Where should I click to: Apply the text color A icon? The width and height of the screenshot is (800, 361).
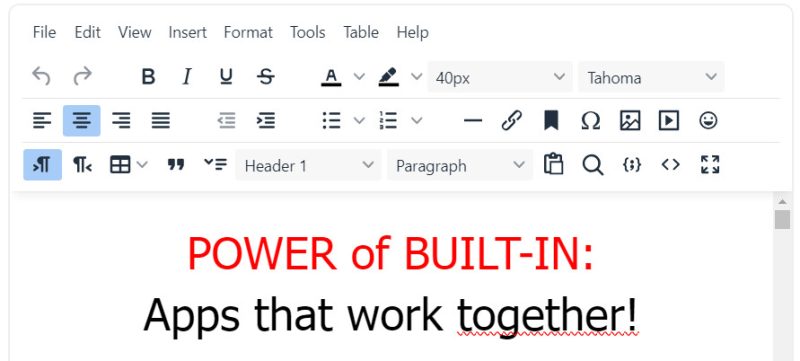pos(331,77)
